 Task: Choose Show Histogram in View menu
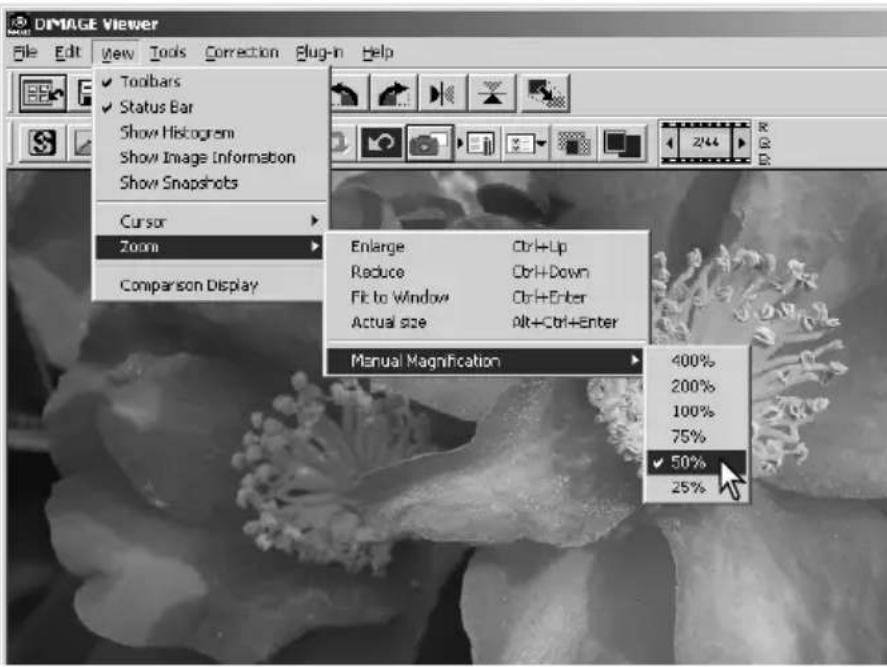click(210, 132)
